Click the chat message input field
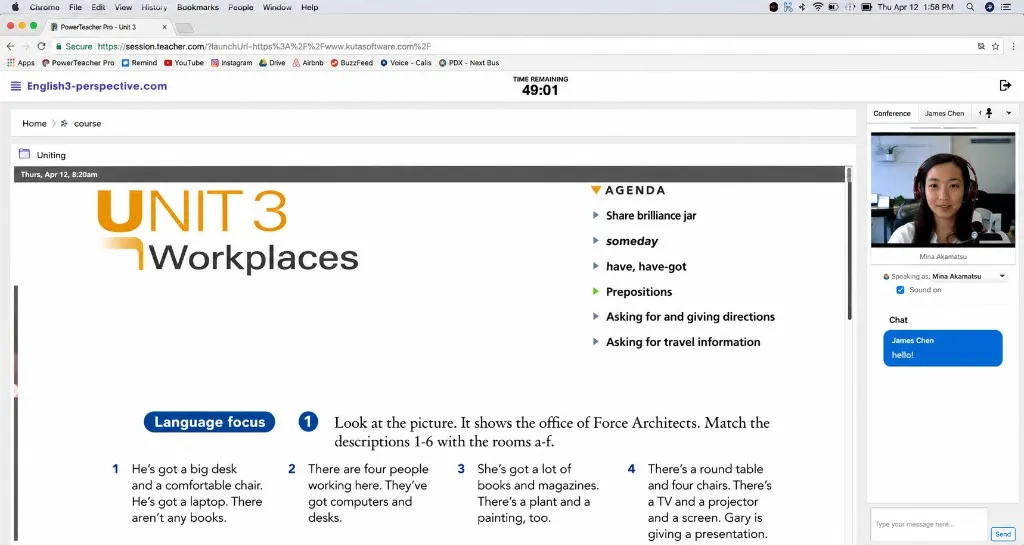Screen dimensions: 1024x545 (929, 524)
